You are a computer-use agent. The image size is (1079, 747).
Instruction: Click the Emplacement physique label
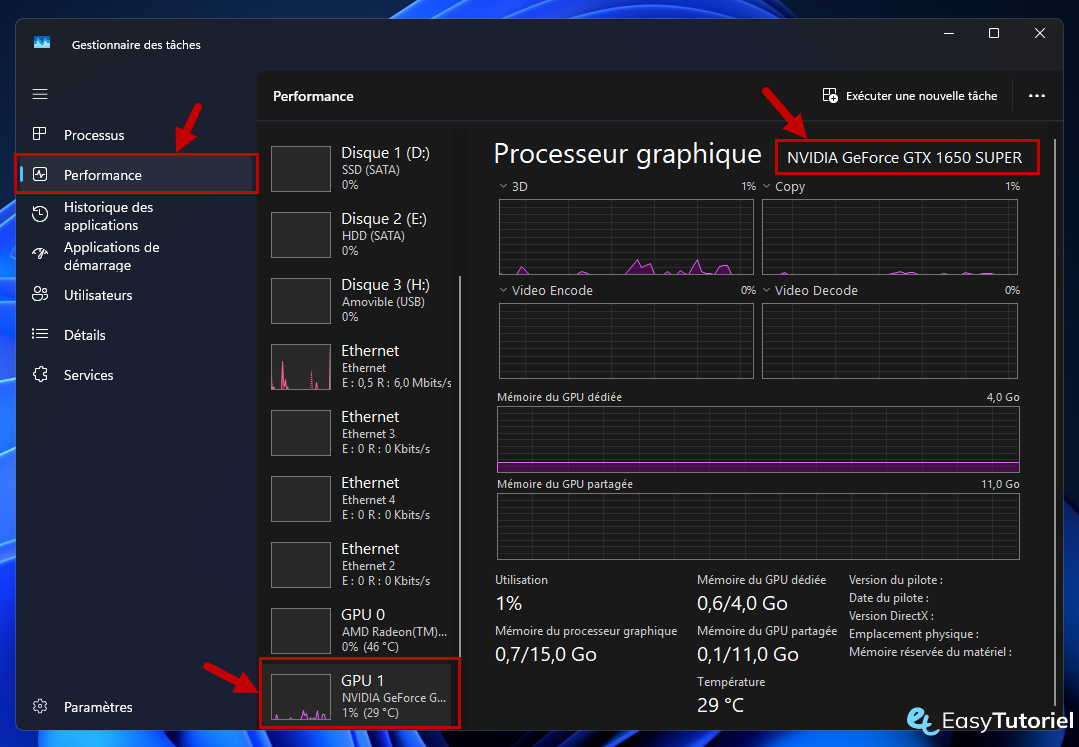(913, 634)
